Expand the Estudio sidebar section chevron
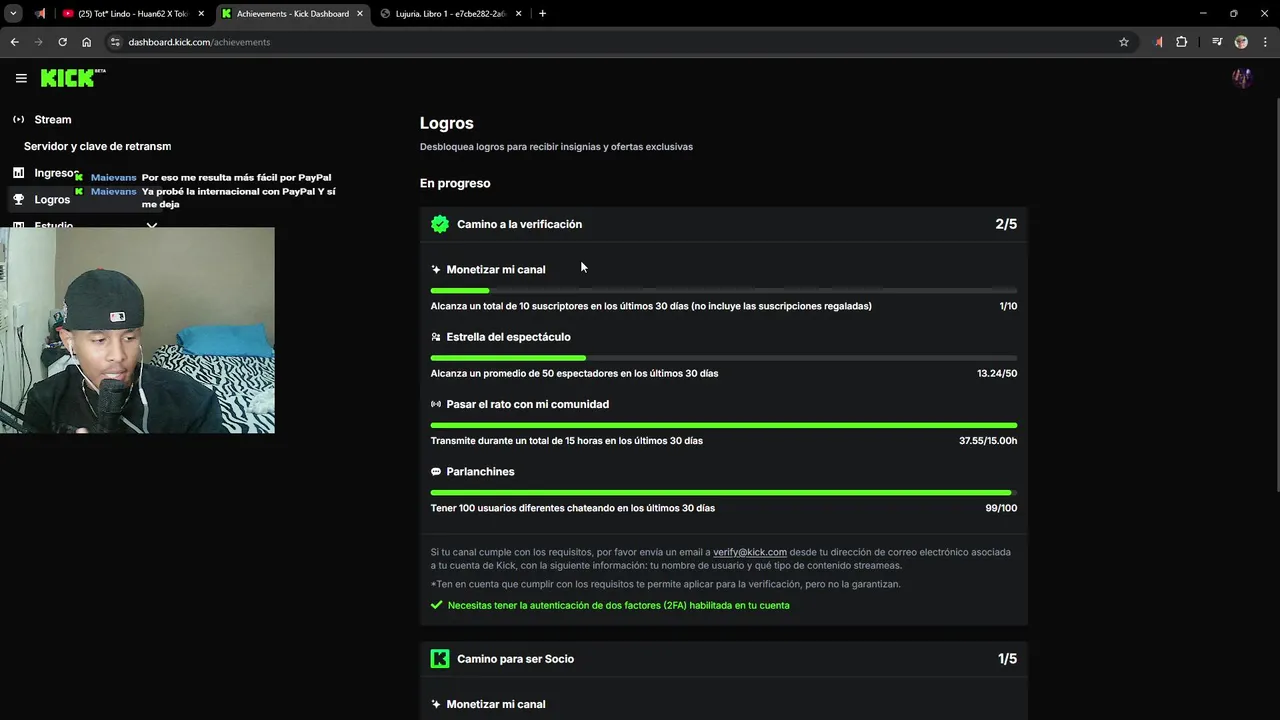The image size is (1280, 720). click(x=152, y=225)
